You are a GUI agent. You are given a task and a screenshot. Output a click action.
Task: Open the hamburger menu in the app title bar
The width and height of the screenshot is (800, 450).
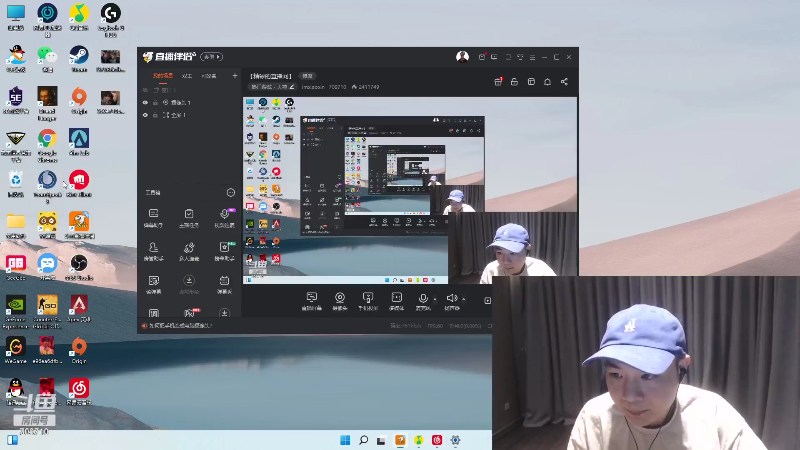(532, 57)
